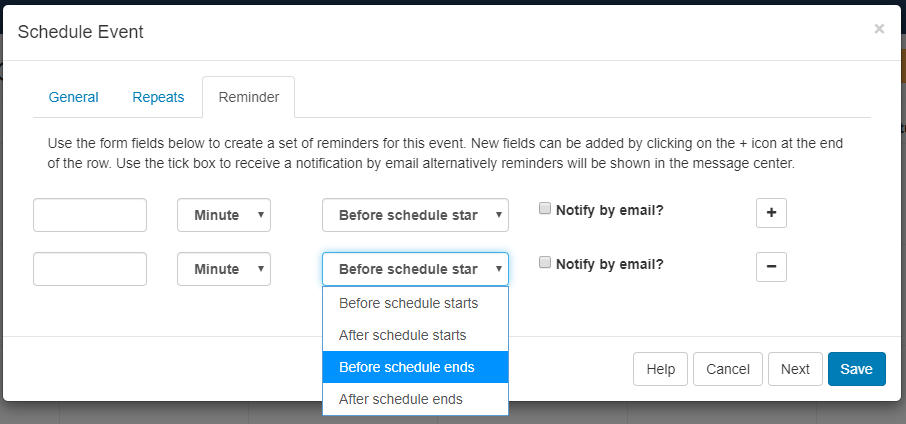Tick Notify by email in second row
This screenshot has height=424, width=906.
pyautogui.click(x=545, y=263)
